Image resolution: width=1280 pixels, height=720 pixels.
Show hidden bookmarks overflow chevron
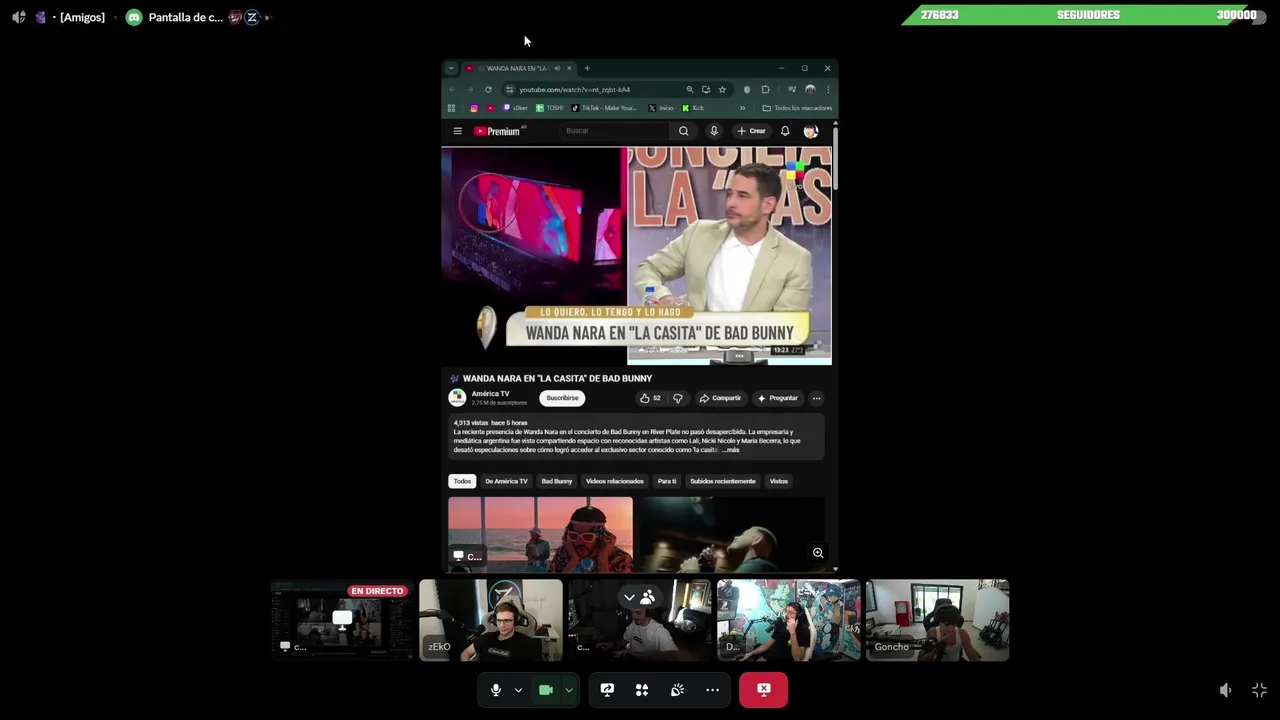pos(742,108)
